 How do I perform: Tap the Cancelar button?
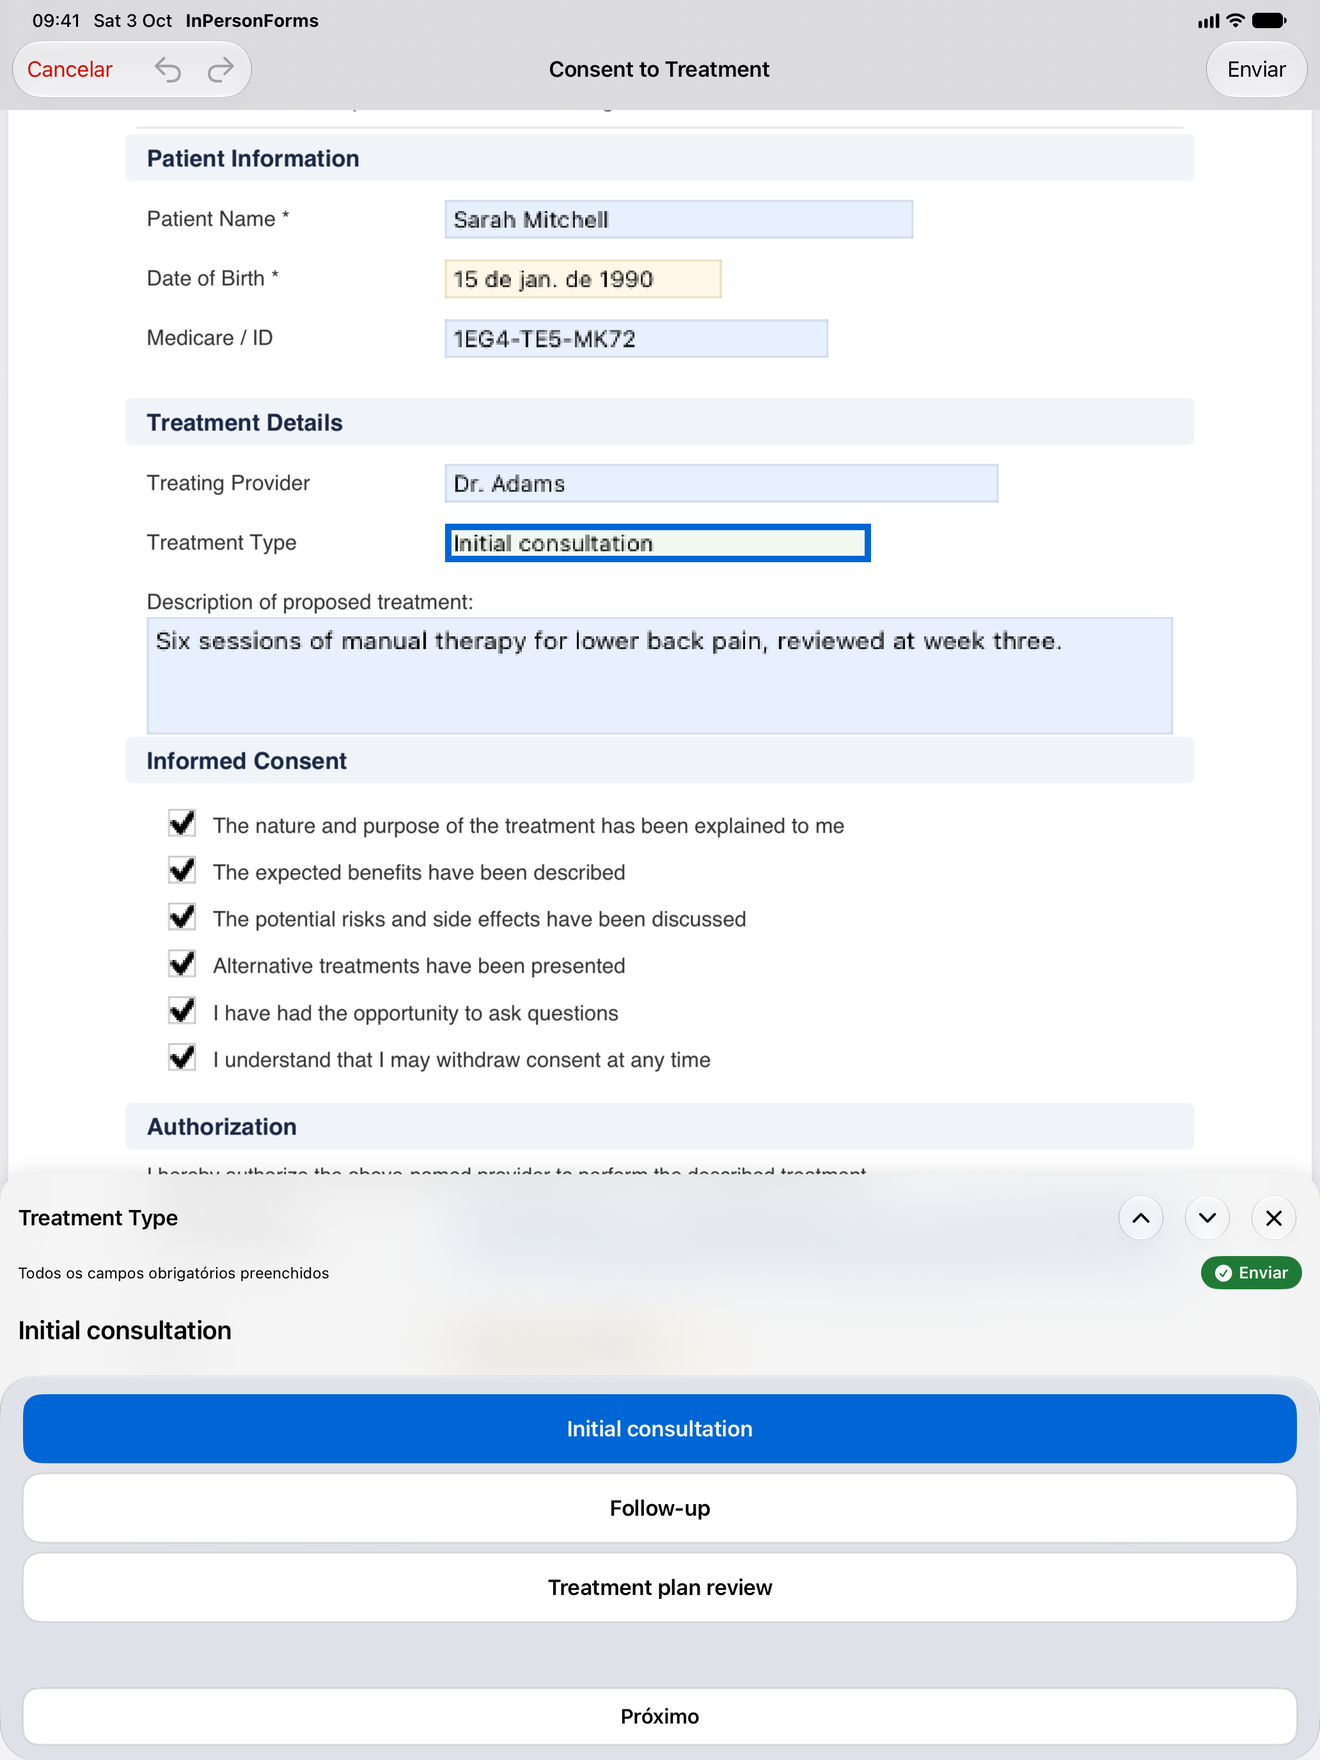(70, 70)
